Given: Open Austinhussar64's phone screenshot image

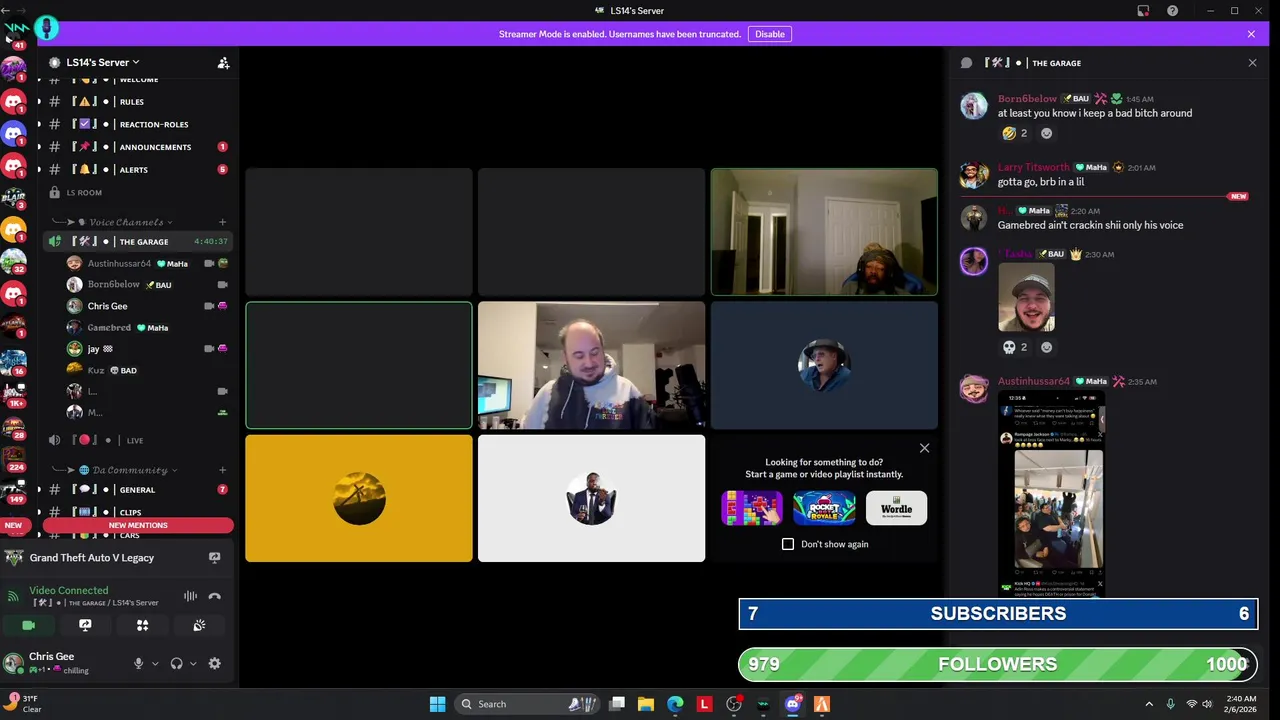Looking at the screenshot, I should point(1051,494).
